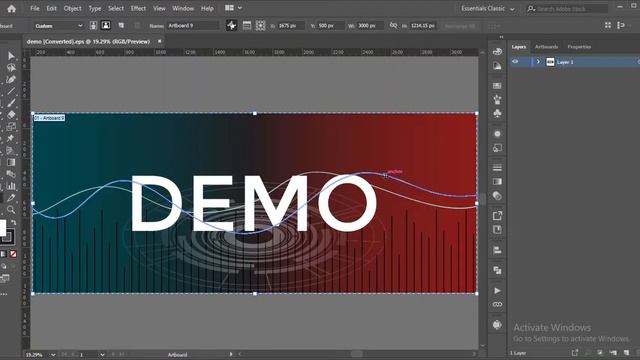The height and width of the screenshot is (360, 640).
Task: Collapse the panel dock arrows
Action: tap(501, 37)
